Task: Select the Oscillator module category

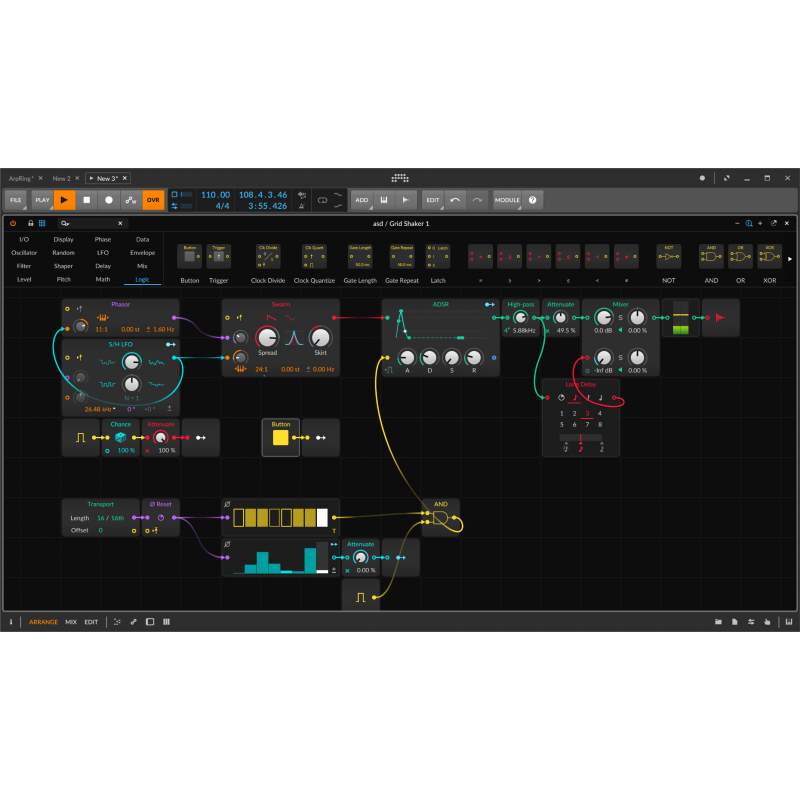Action: coord(24,253)
